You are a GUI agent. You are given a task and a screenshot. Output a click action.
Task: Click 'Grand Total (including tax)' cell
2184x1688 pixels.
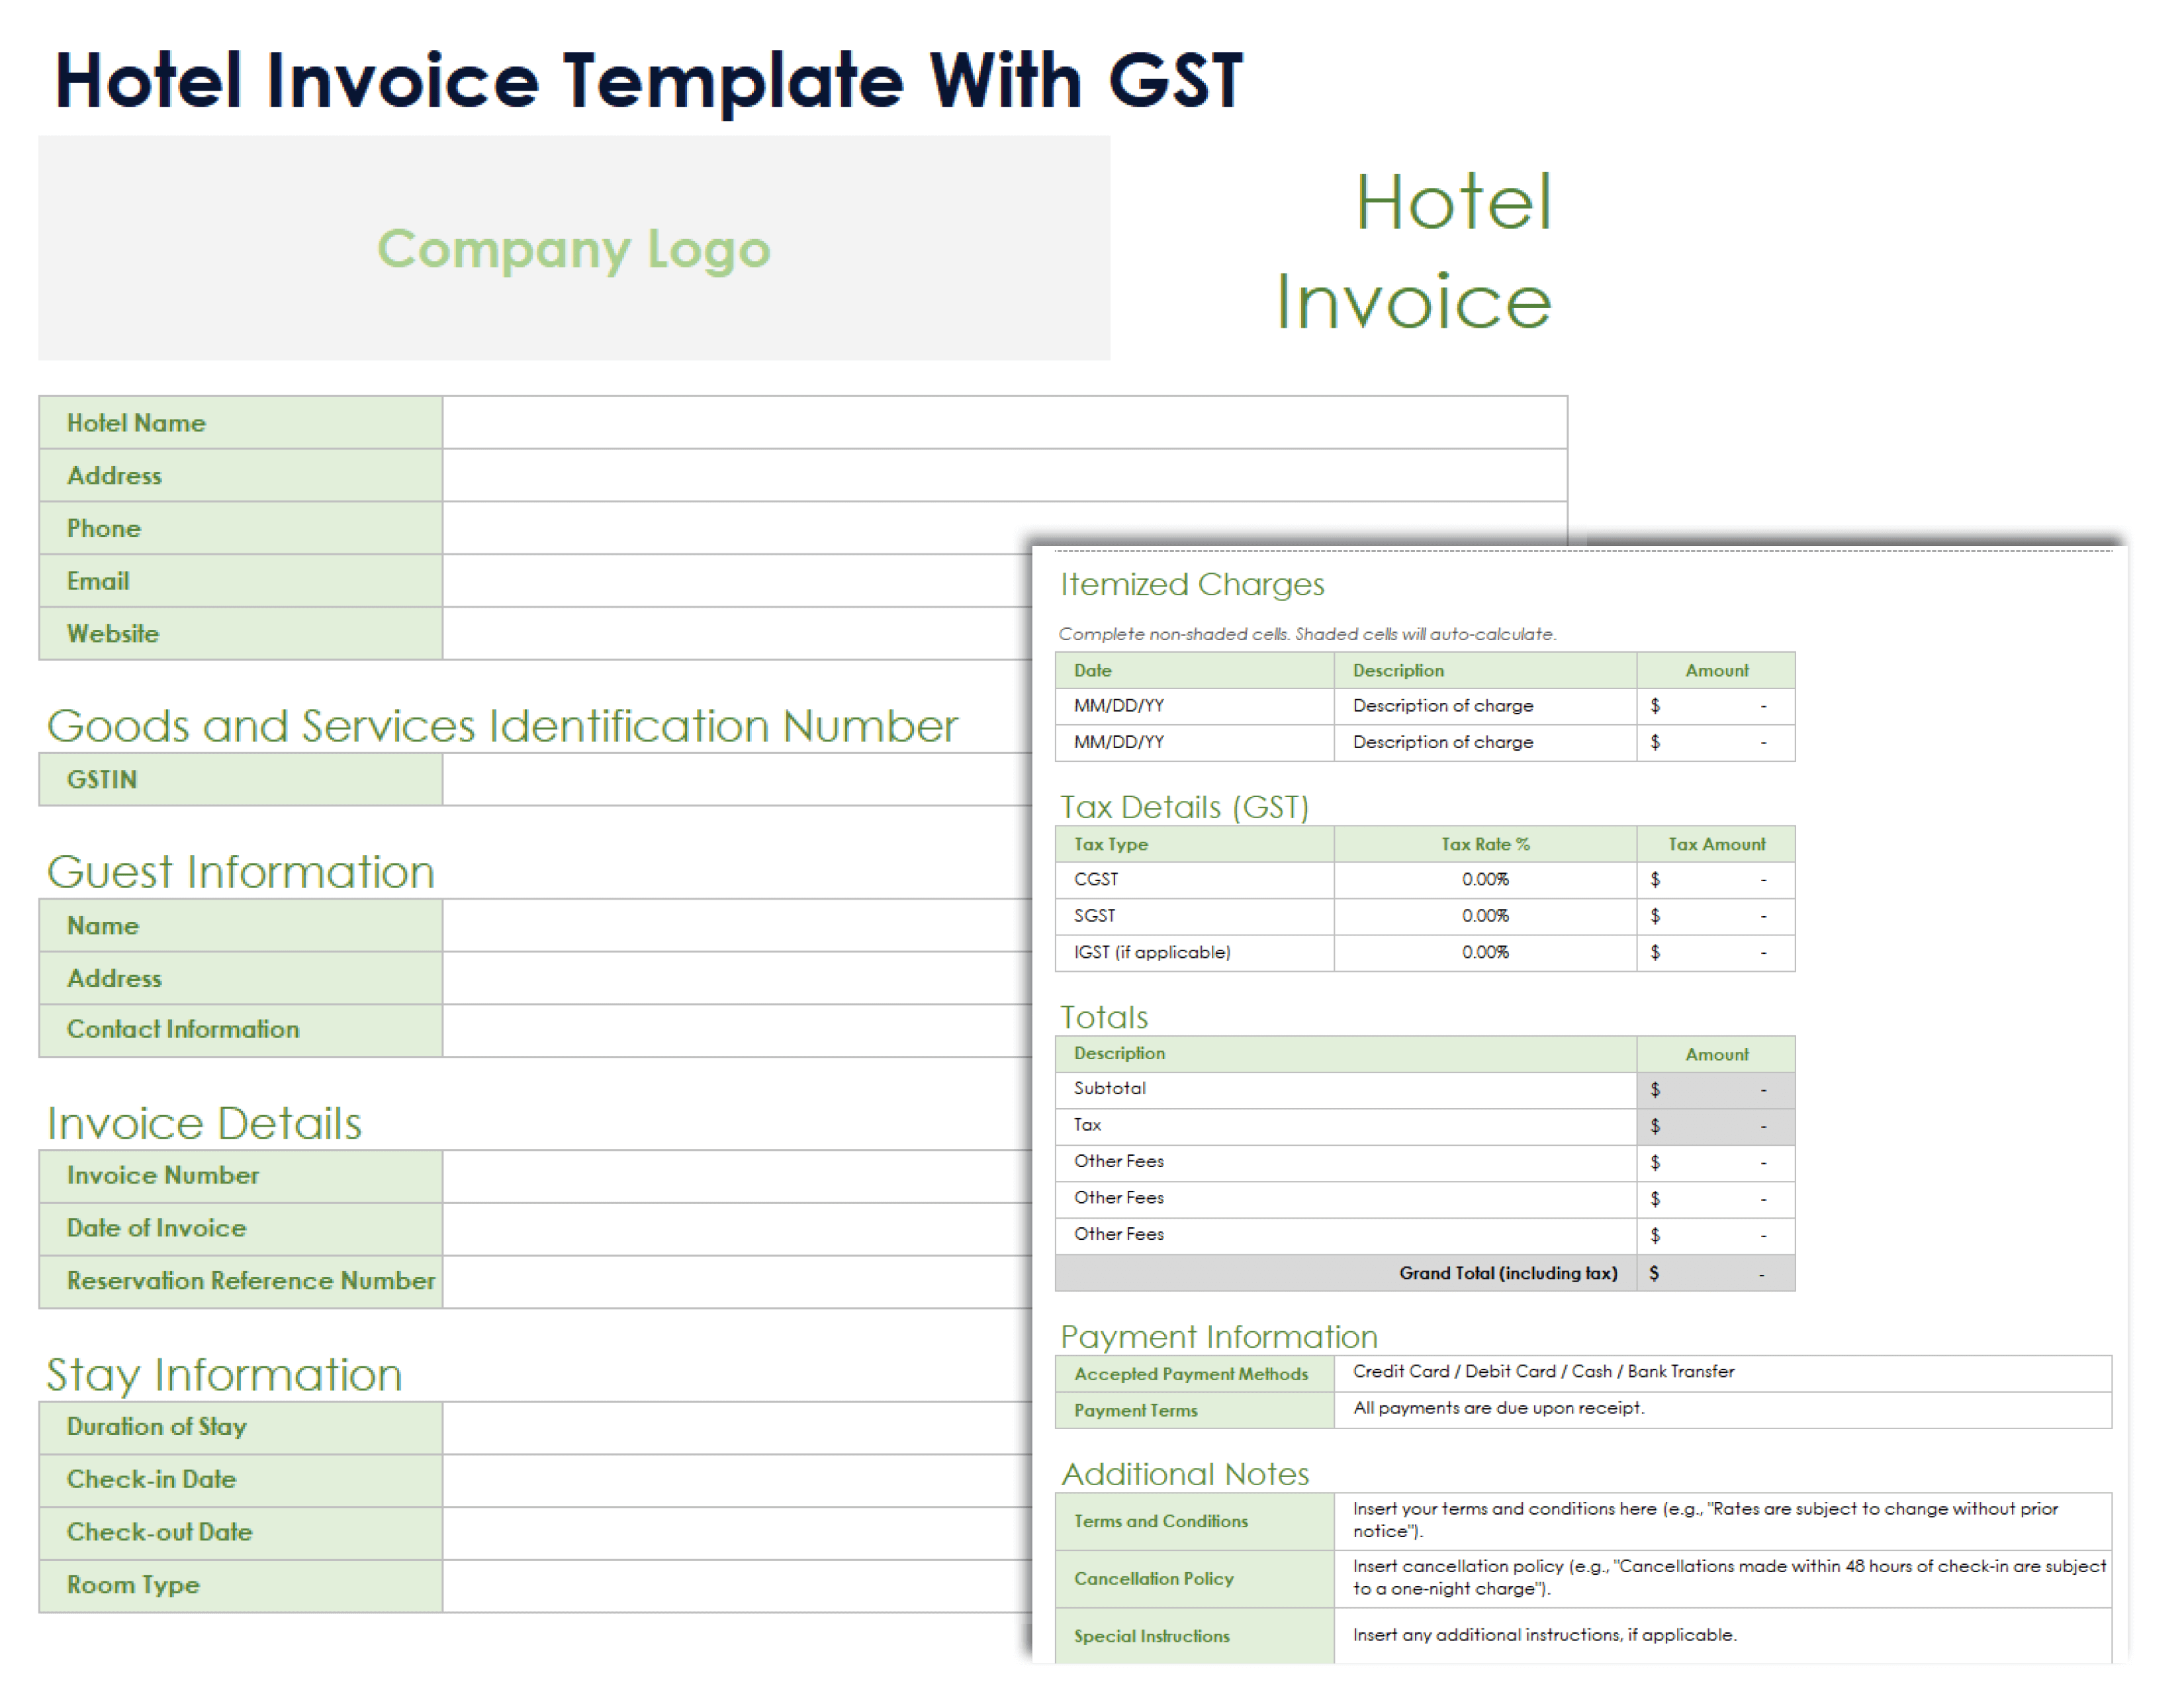pos(1346,1274)
